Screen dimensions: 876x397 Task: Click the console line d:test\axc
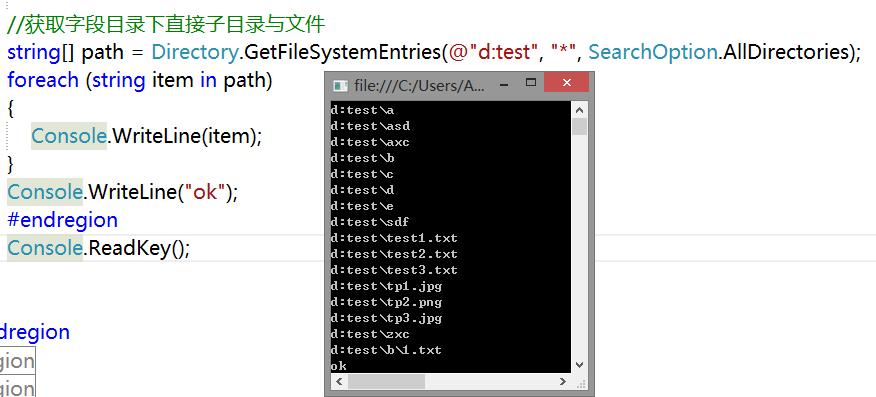[370, 142]
